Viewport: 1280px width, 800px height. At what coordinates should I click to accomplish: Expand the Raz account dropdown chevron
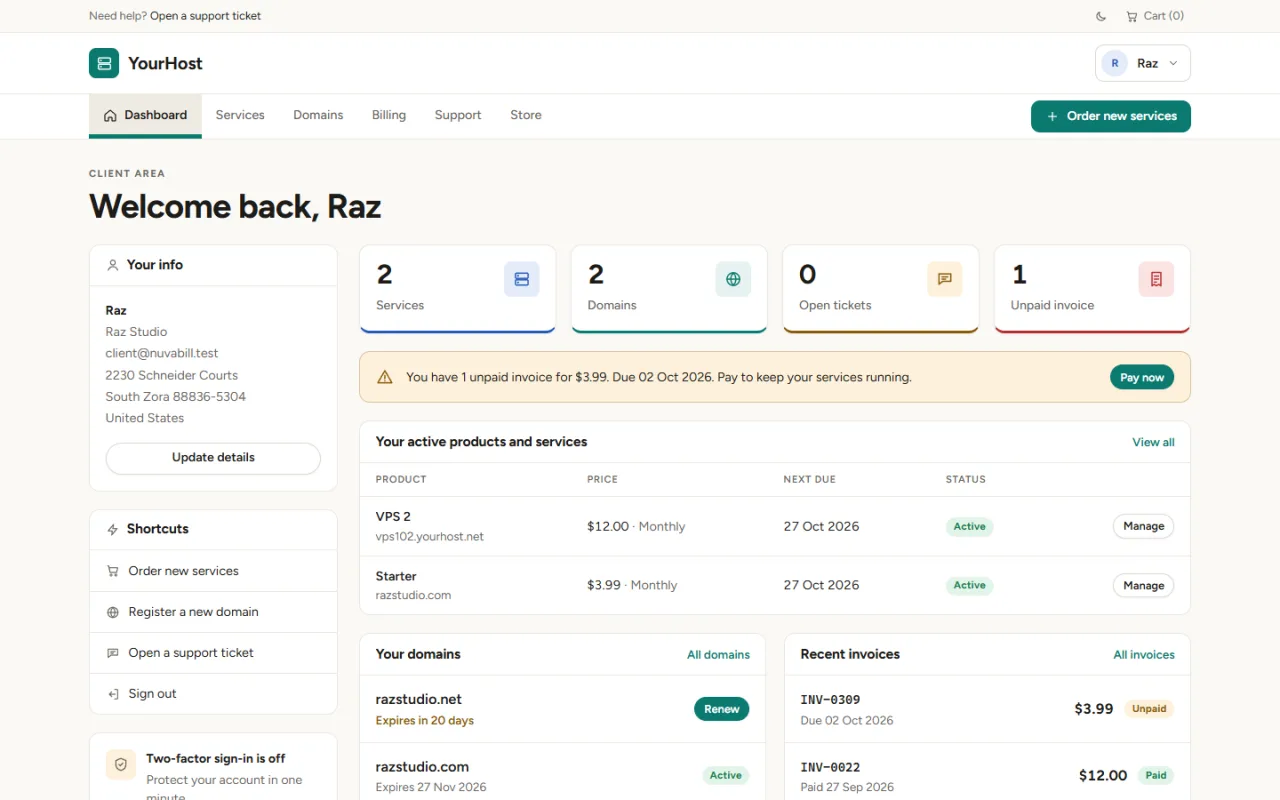click(x=1173, y=63)
